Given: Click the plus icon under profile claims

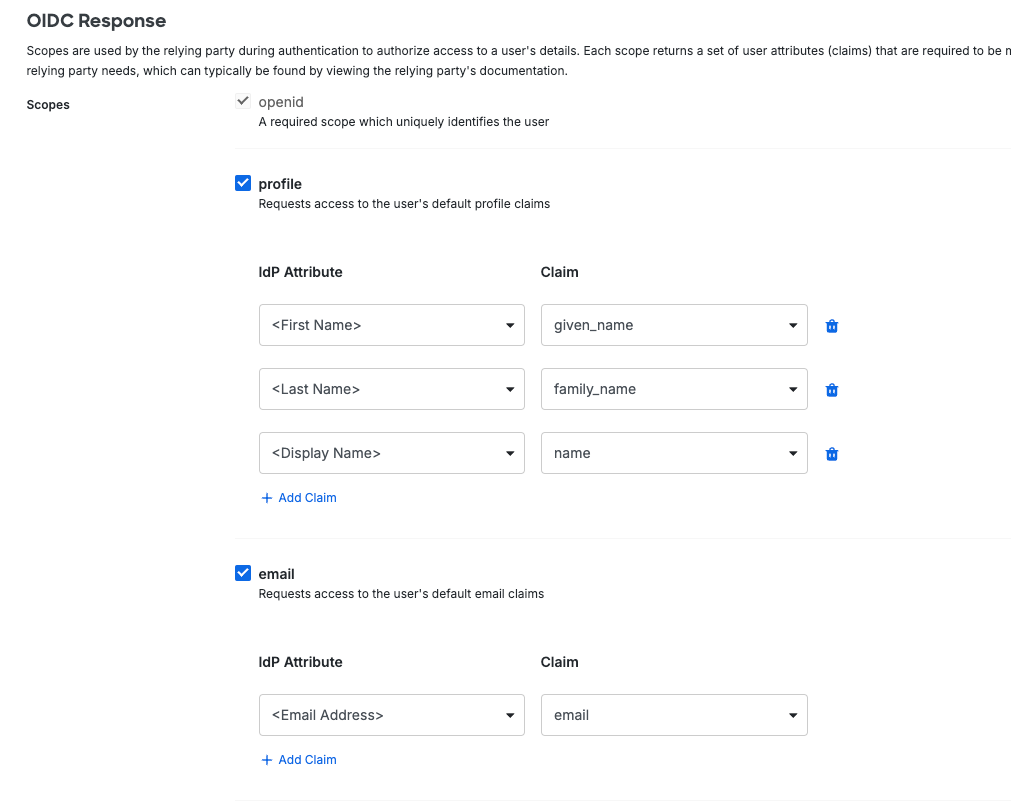Looking at the screenshot, I should [267, 498].
